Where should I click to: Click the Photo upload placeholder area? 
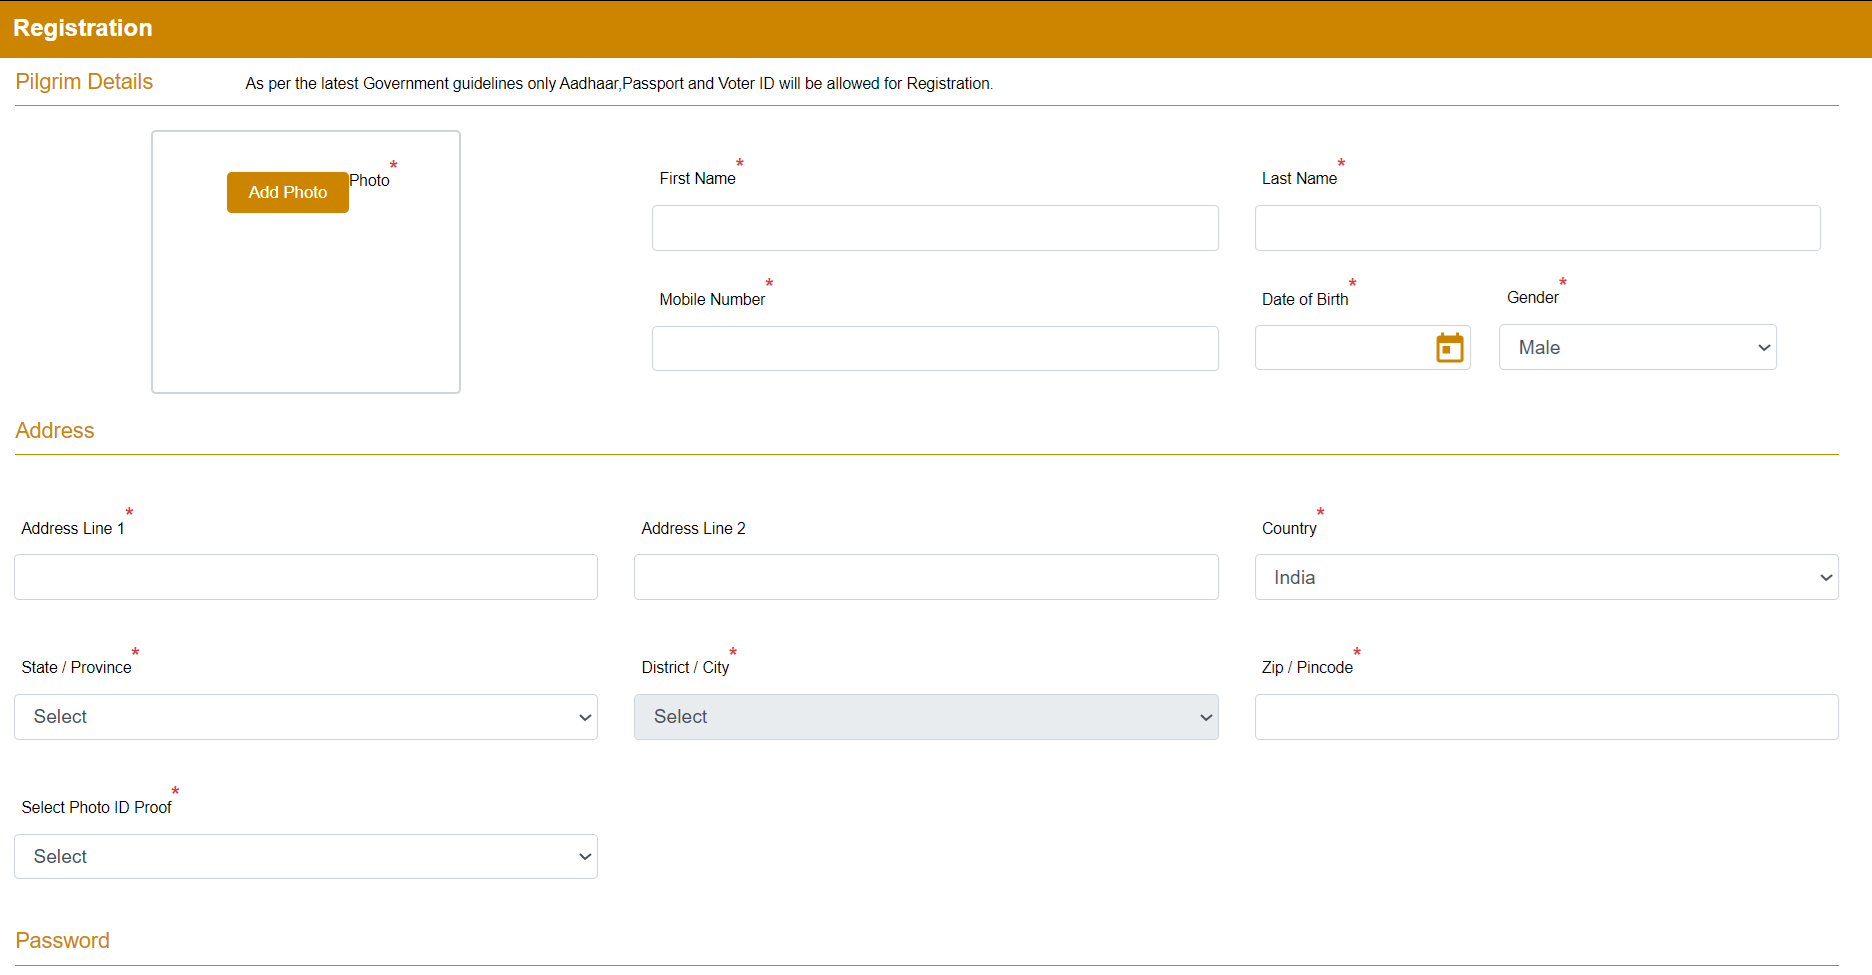pyautogui.click(x=305, y=300)
